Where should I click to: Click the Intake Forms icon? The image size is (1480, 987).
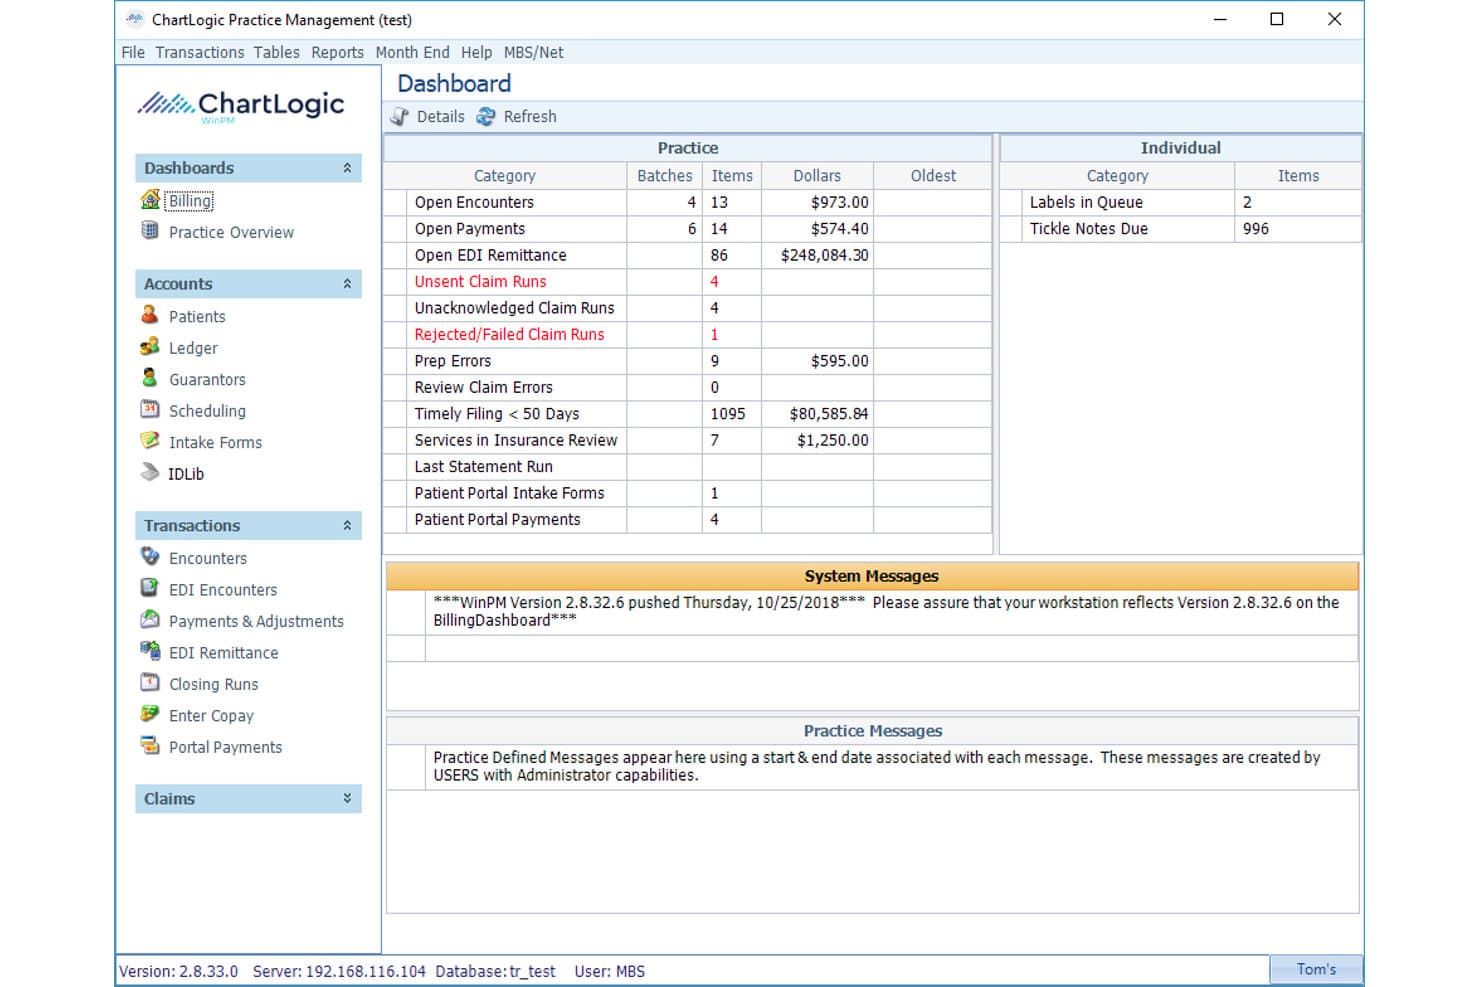click(150, 441)
